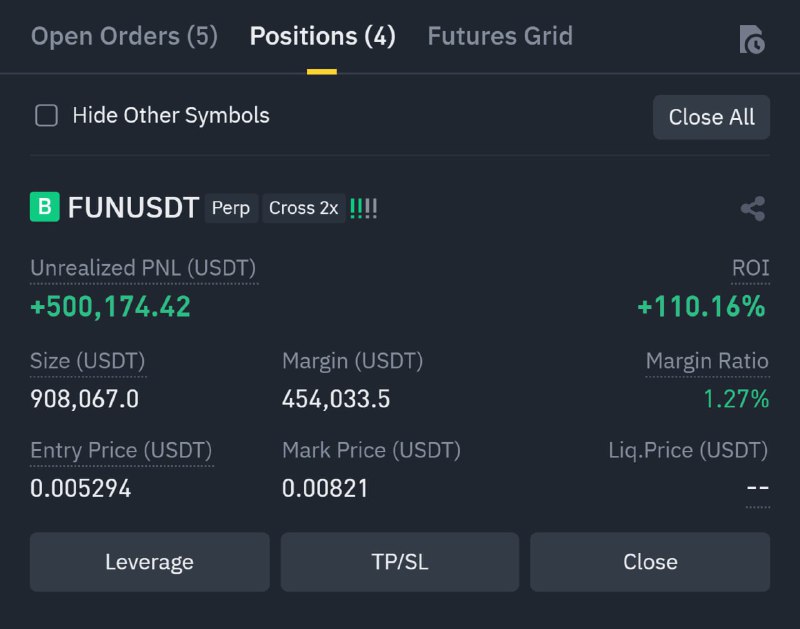This screenshot has width=800, height=629.
Task: Switch to the Open Orders (5) tab
Action: click(x=124, y=37)
